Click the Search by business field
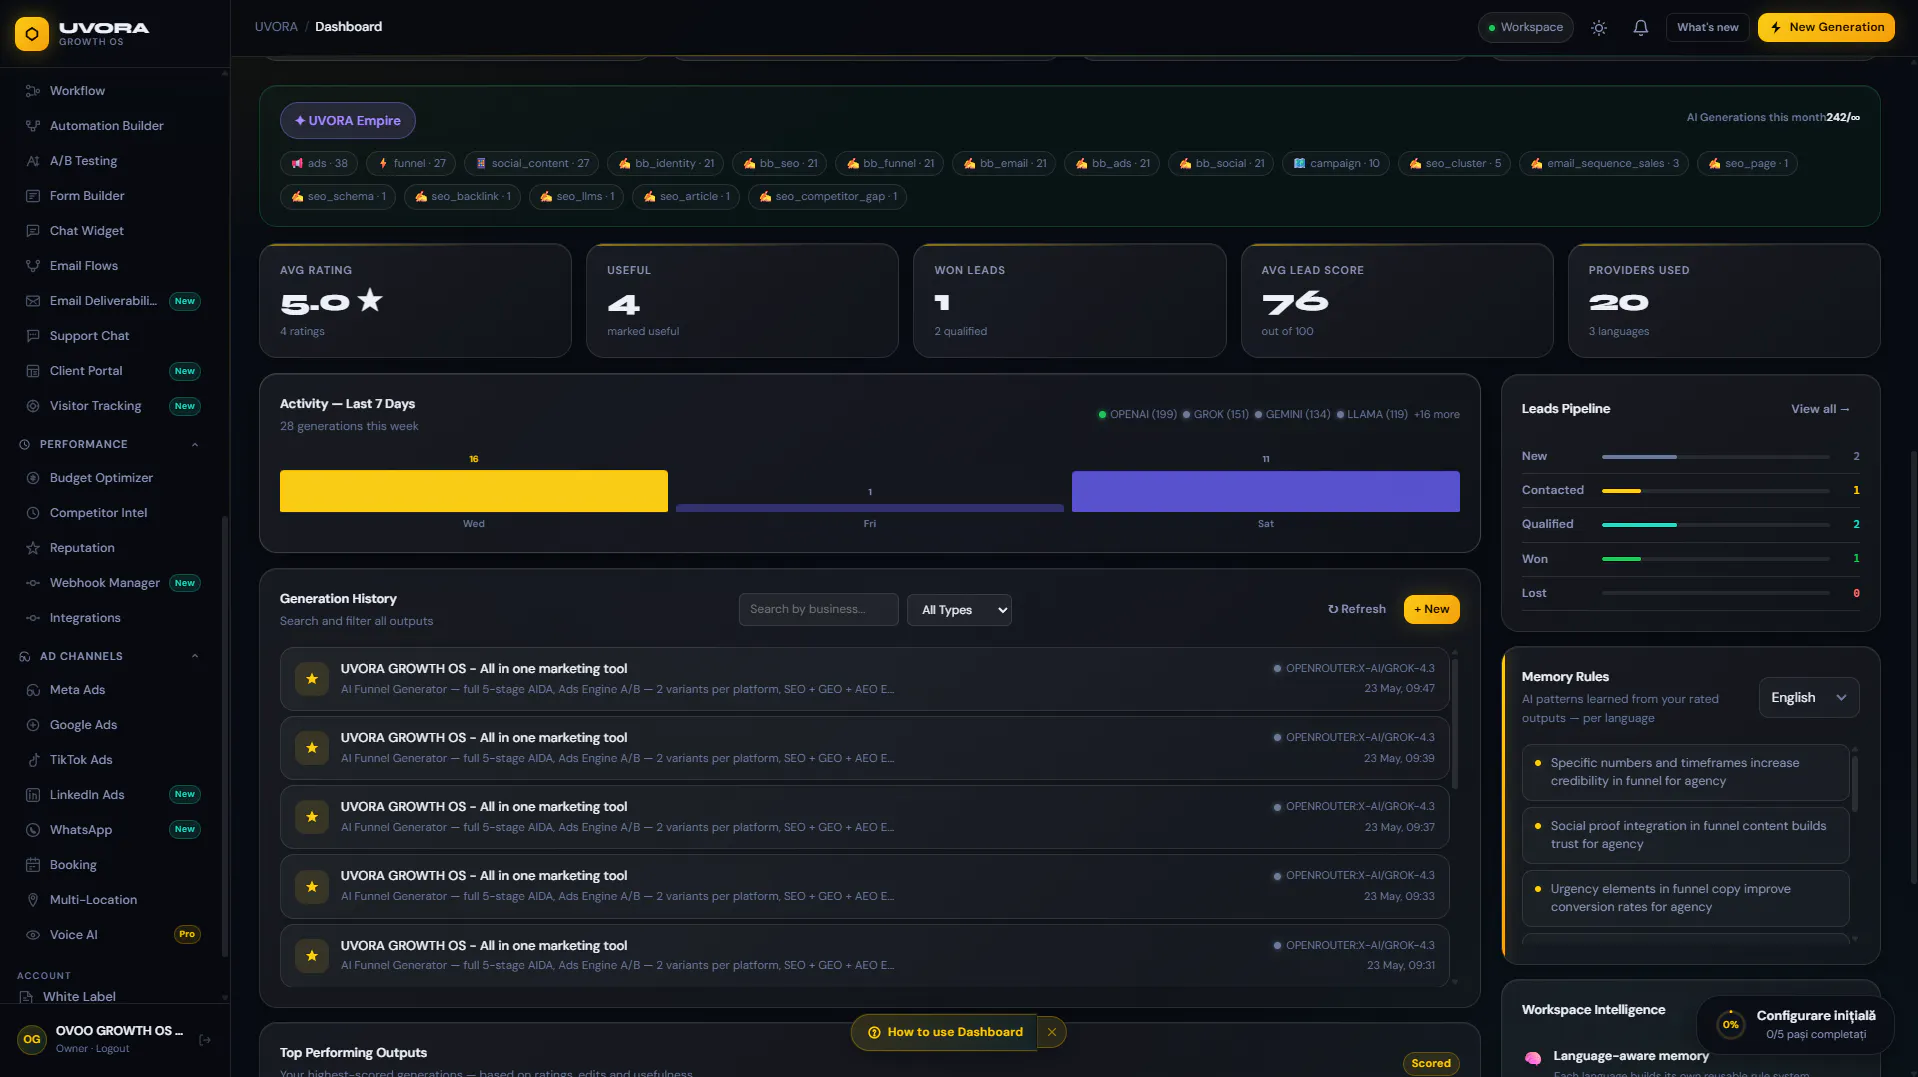The height and width of the screenshot is (1077, 1918). click(x=818, y=610)
